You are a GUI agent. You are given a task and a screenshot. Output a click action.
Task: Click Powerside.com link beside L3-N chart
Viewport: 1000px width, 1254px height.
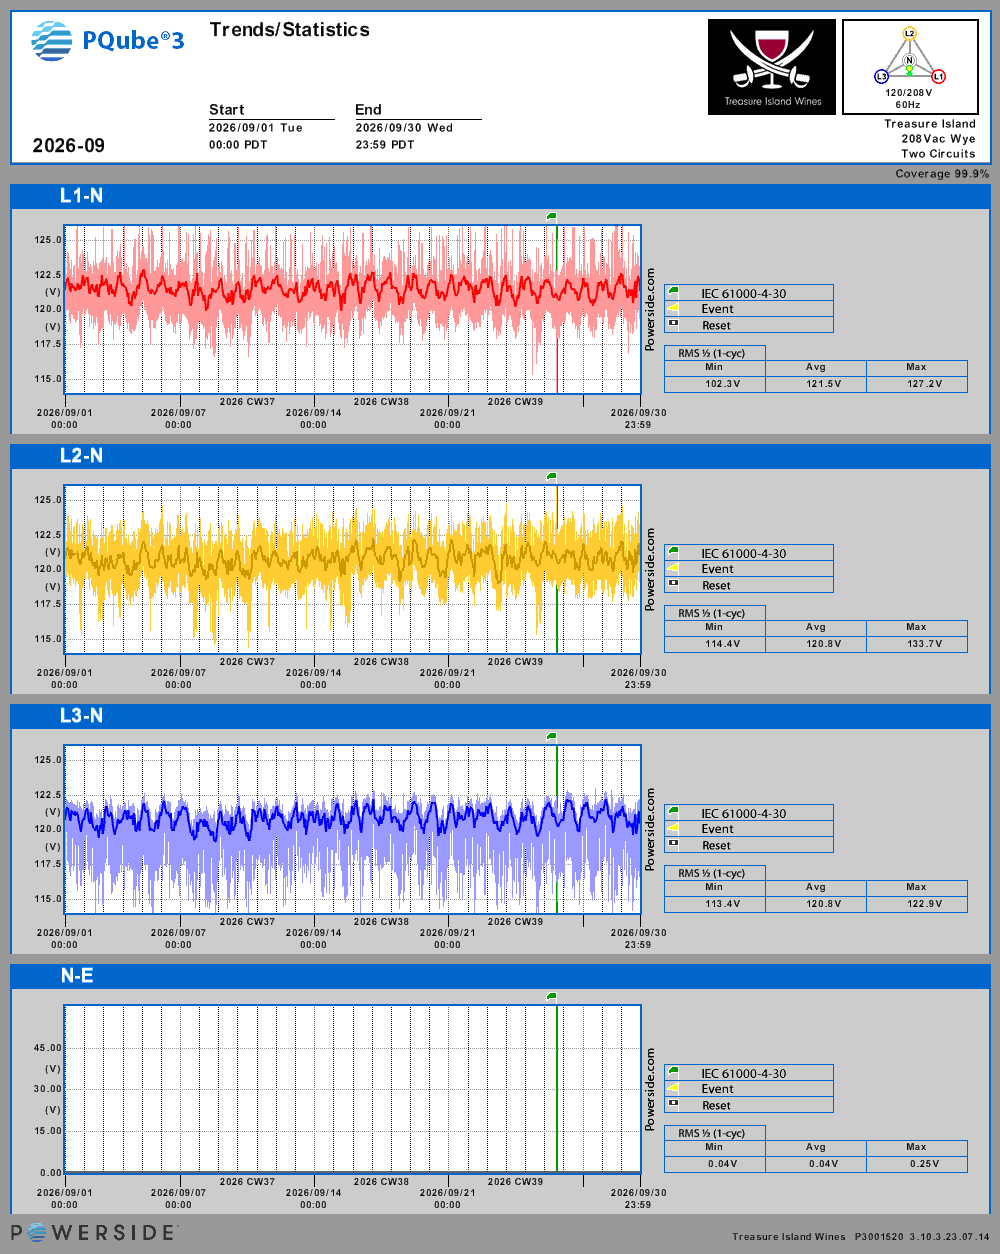pos(650,829)
